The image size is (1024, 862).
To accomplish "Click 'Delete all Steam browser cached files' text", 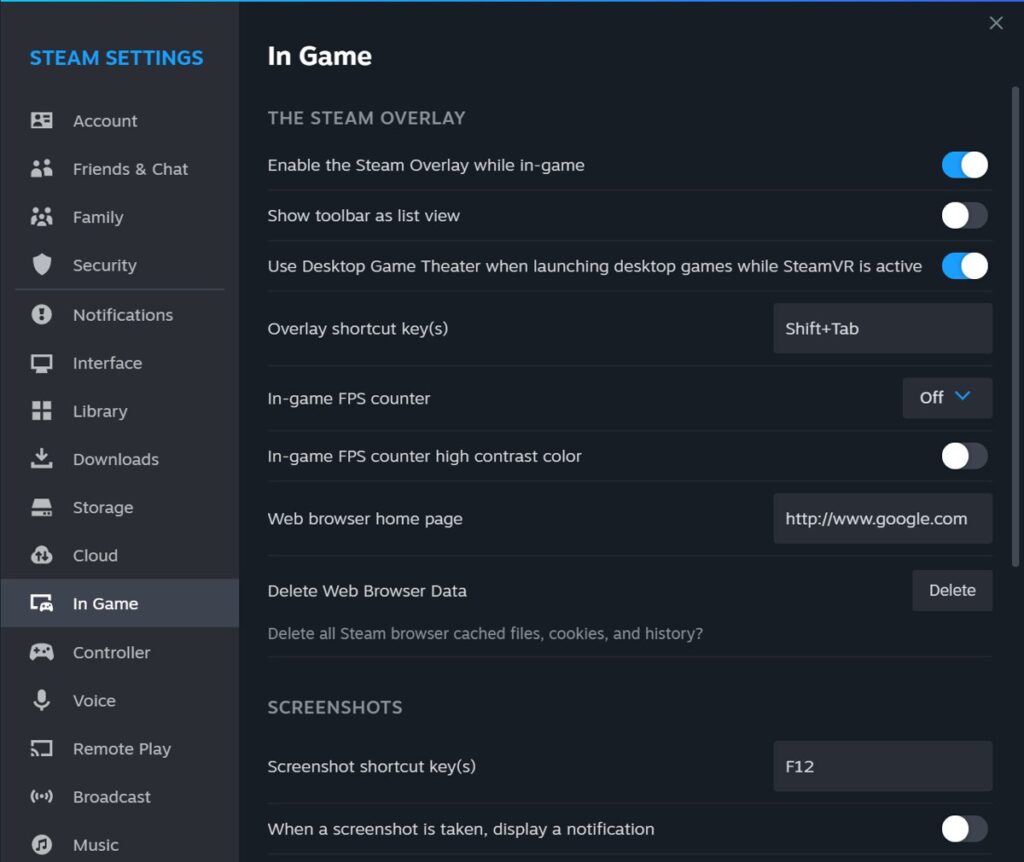I will click(x=485, y=633).
